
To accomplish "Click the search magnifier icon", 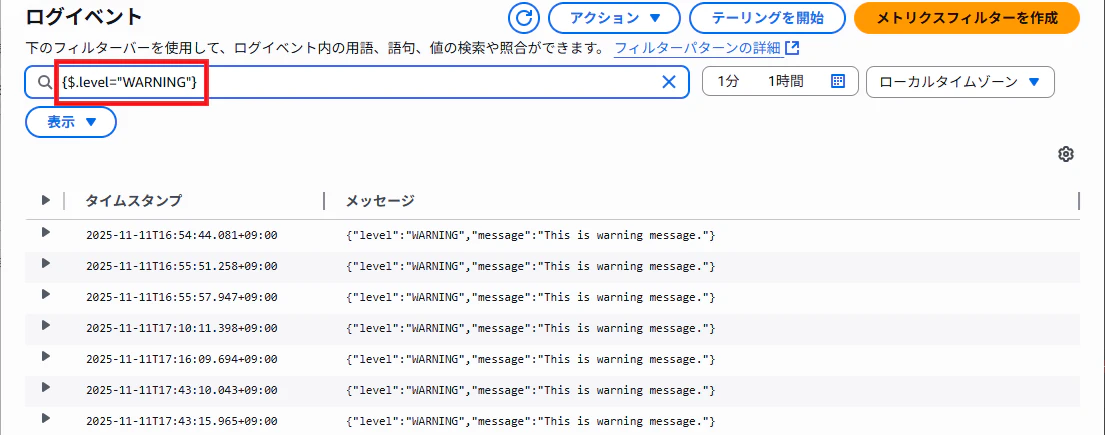I will 44,82.
